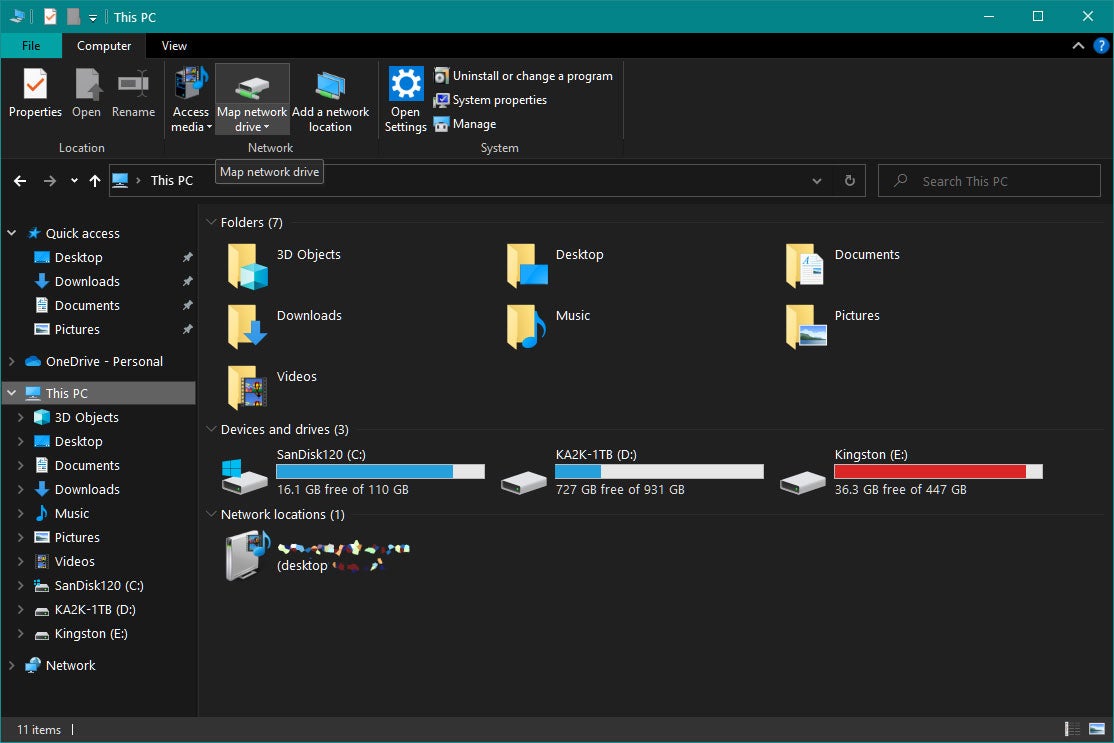This screenshot has height=743, width=1114.
Task: Click the red Kingston (E:) capacity bar
Action: (939, 472)
